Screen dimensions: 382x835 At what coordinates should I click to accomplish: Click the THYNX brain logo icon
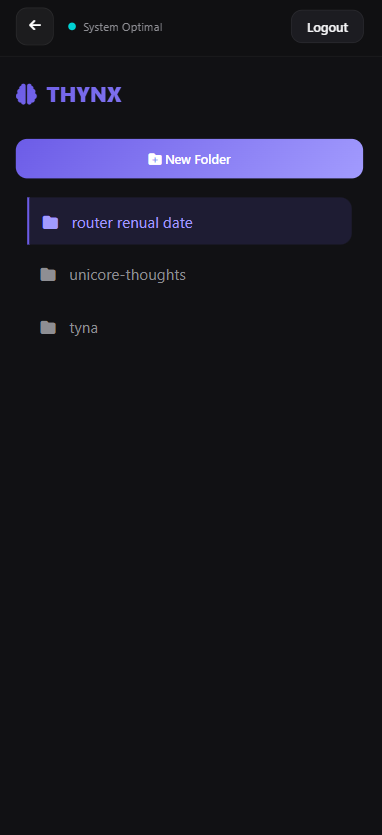coord(27,94)
